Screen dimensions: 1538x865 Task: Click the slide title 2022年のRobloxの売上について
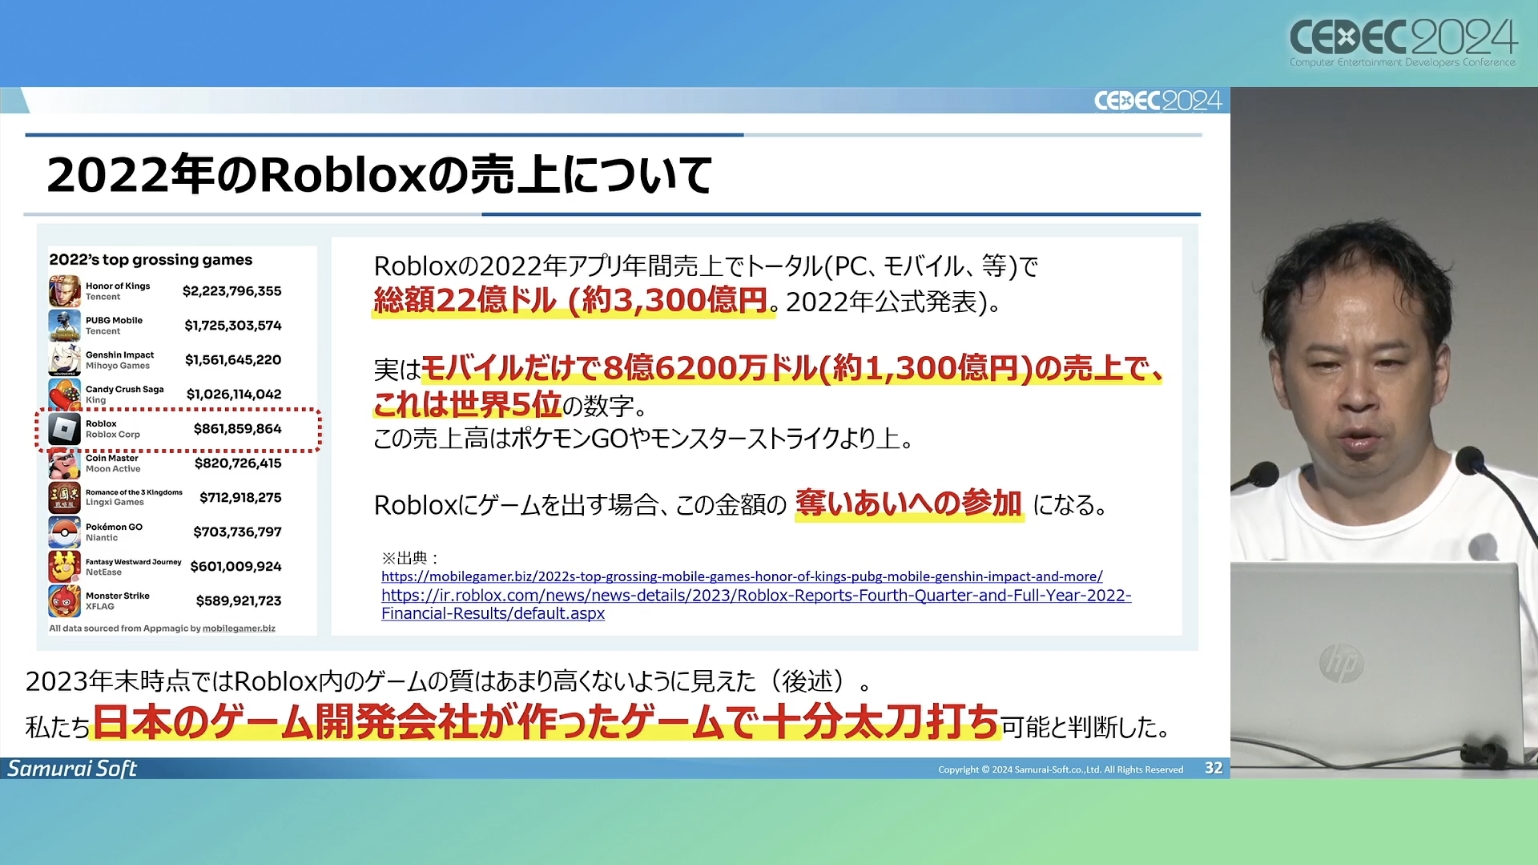point(380,175)
